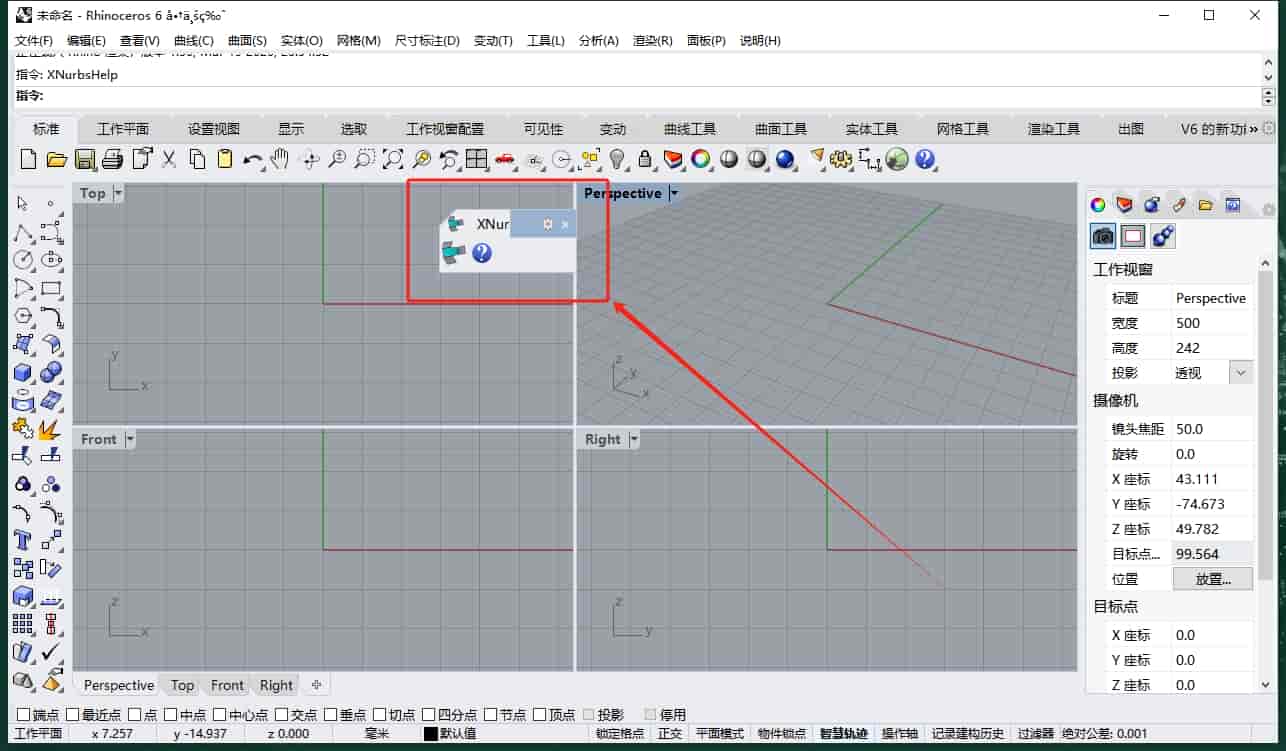Toggle 正交 mode in the status bar
Viewport: 1286px width, 751px height.
[x=669, y=732]
